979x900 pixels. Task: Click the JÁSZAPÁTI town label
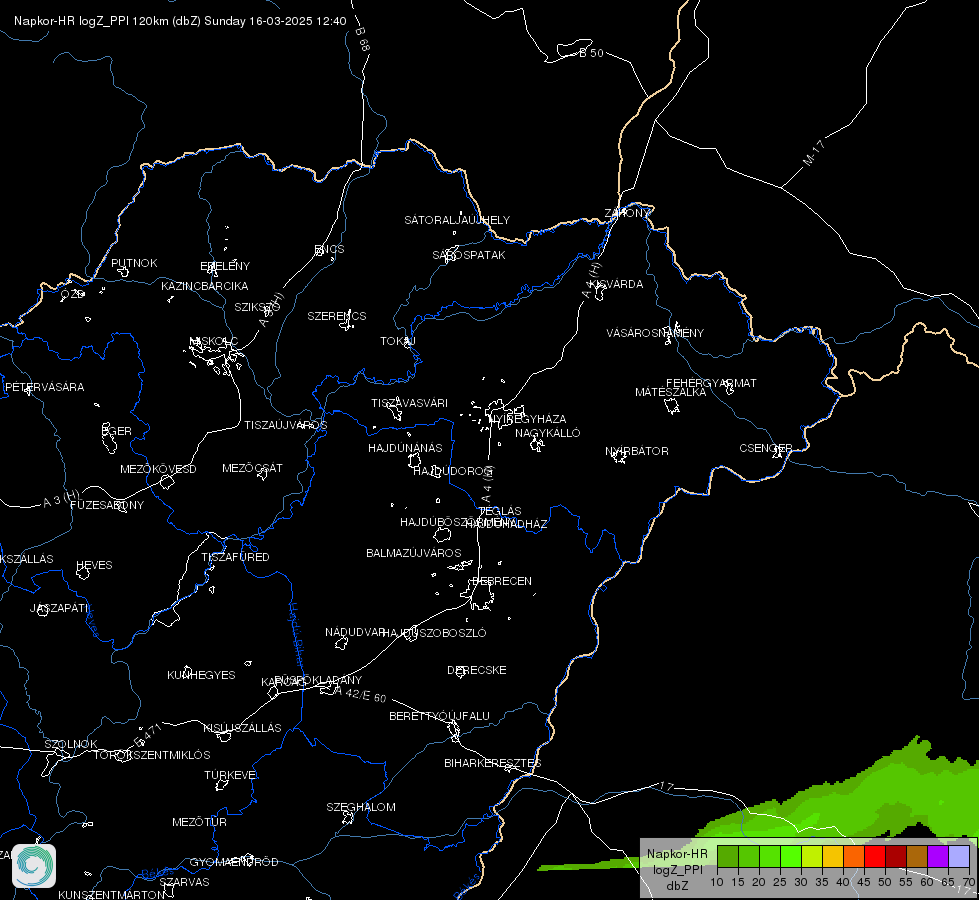[59, 608]
